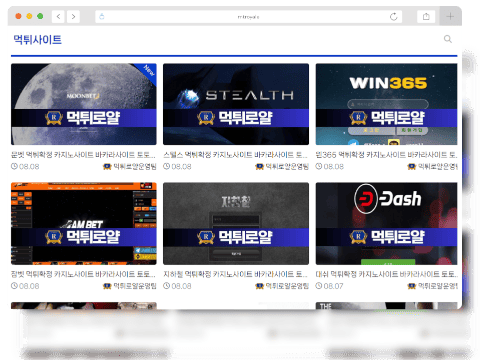Click the privacy icon in the address bar
The height and width of the screenshot is (360, 480).
pyautogui.click(x=102, y=16)
